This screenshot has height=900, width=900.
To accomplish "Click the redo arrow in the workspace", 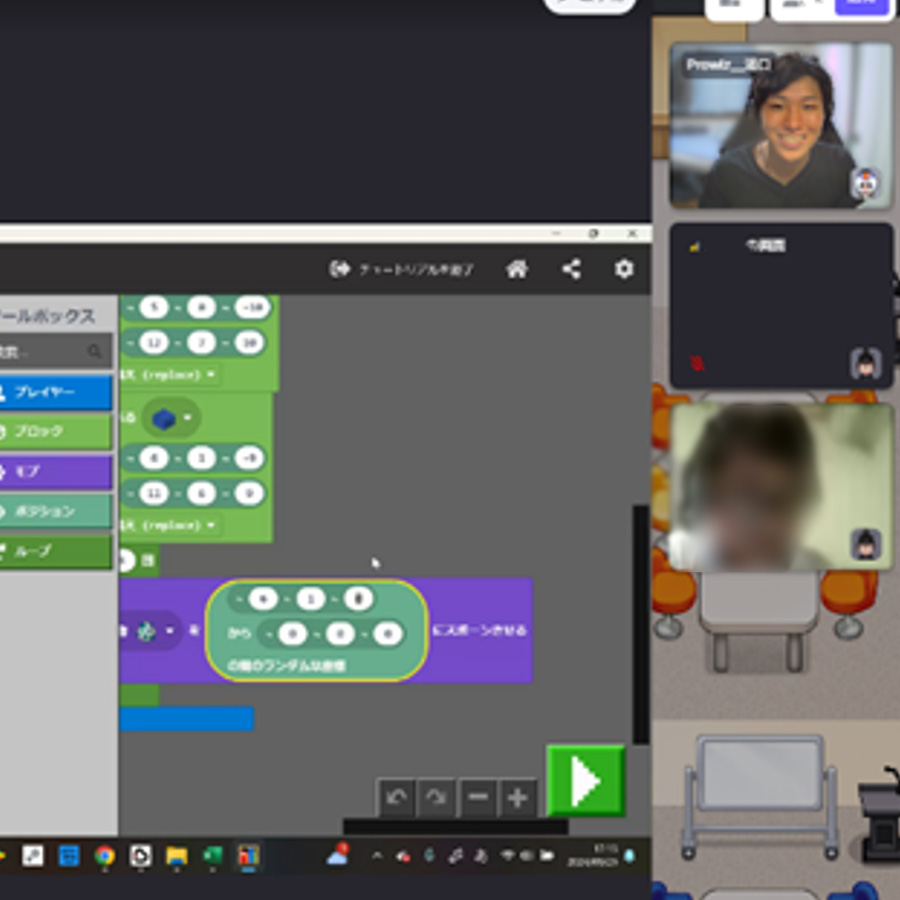I will [x=437, y=797].
